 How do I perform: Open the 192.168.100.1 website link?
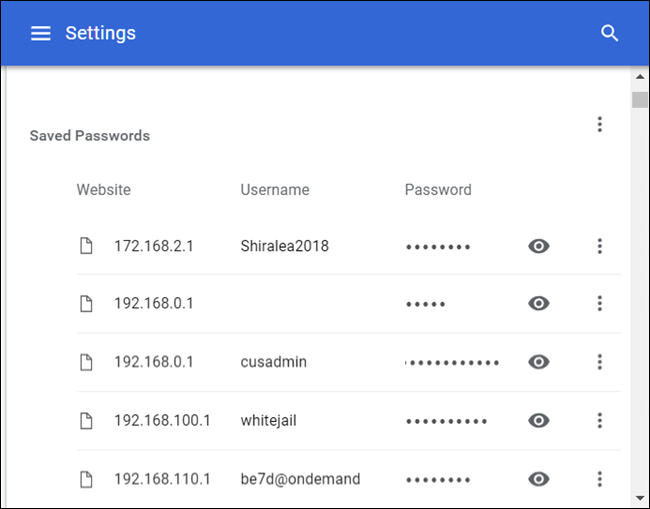162,421
